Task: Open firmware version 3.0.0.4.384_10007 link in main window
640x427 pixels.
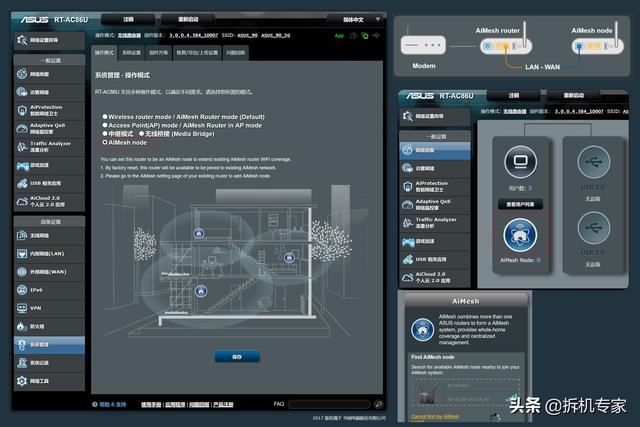Action: click(x=193, y=36)
